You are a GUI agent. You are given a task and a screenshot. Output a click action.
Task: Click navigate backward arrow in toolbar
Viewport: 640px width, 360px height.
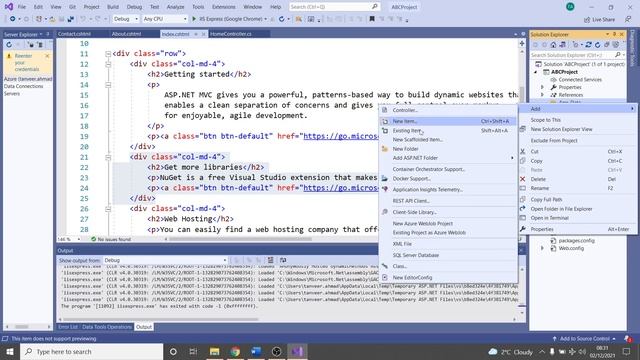tap(12, 19)
